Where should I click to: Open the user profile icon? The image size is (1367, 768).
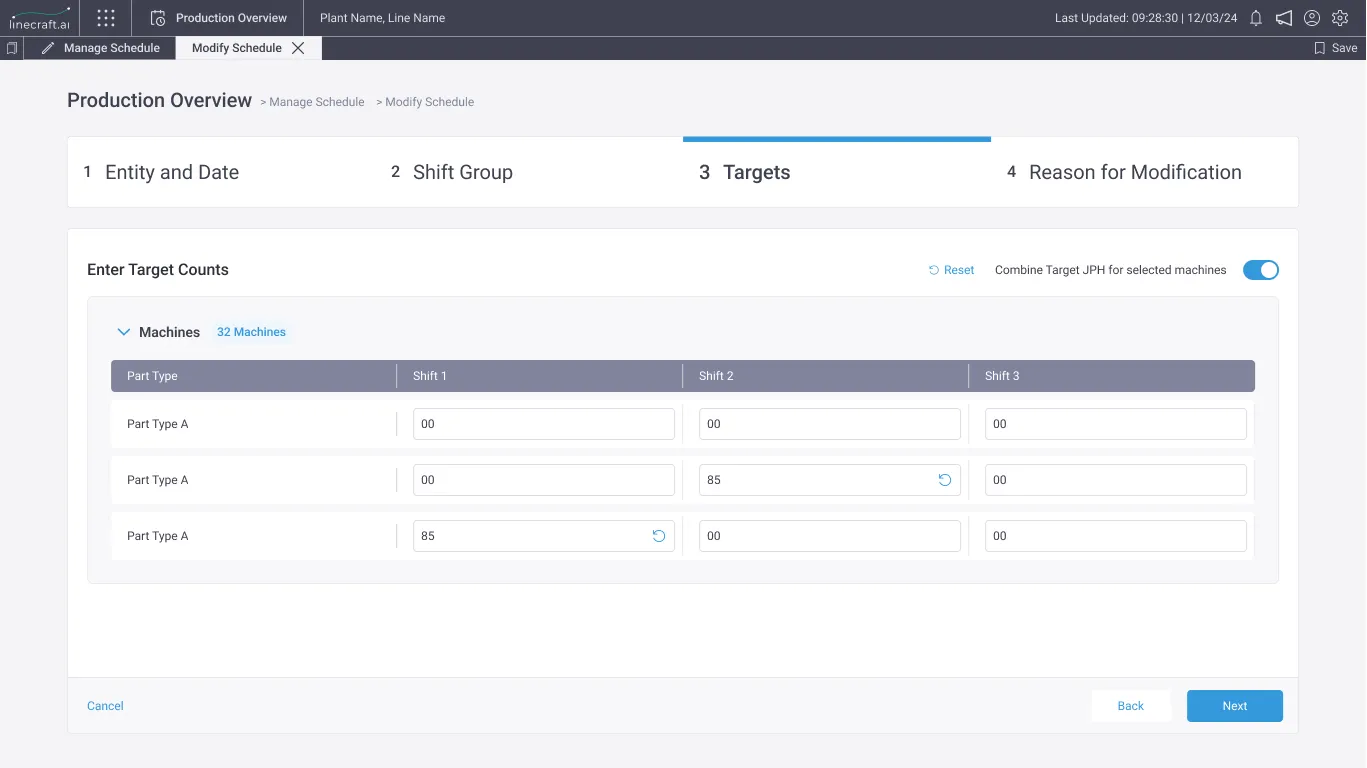pyautogui.click(x=1312, y=18)
